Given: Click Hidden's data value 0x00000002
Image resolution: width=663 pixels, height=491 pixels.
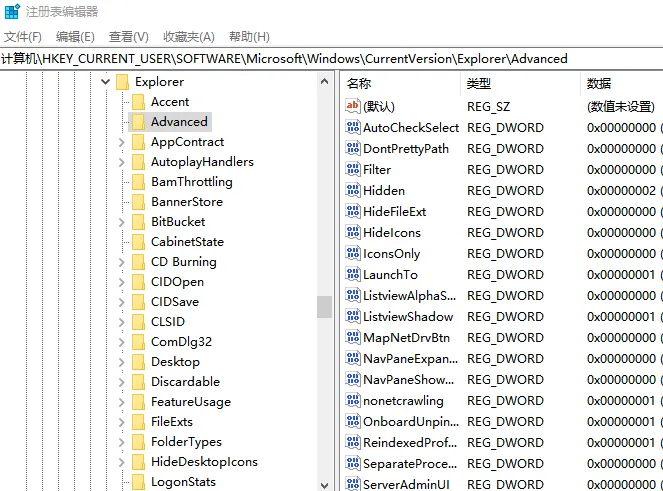Looking at the screenshot, I should pos(621,190).
